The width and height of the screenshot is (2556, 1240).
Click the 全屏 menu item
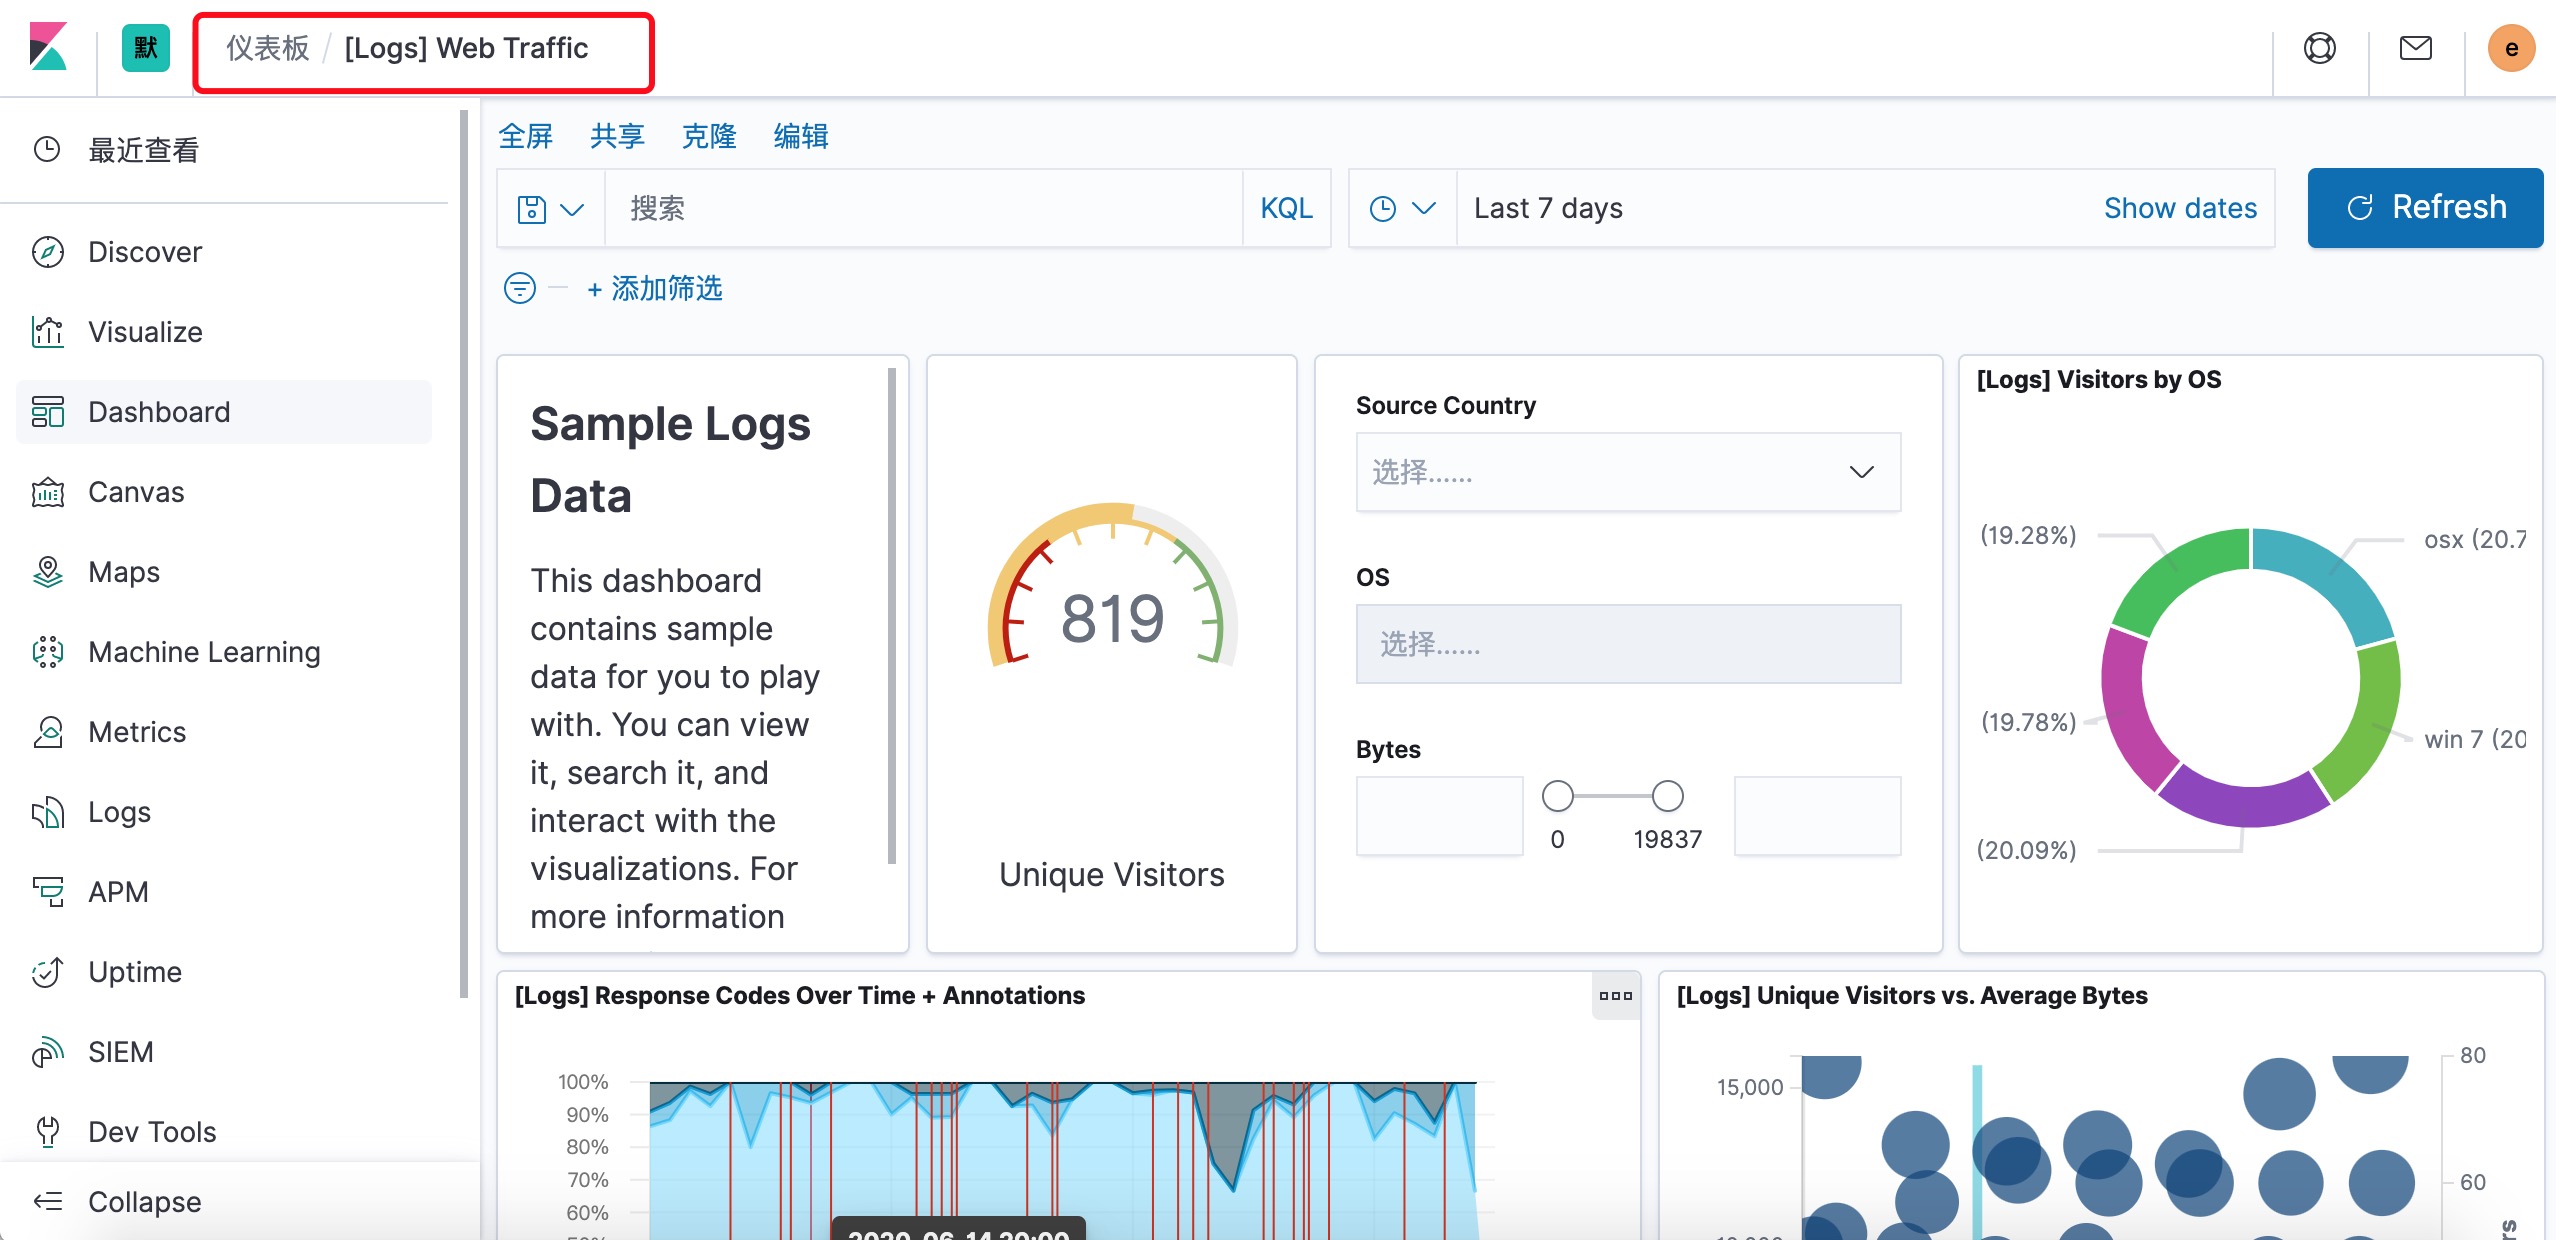click(526, 136)
